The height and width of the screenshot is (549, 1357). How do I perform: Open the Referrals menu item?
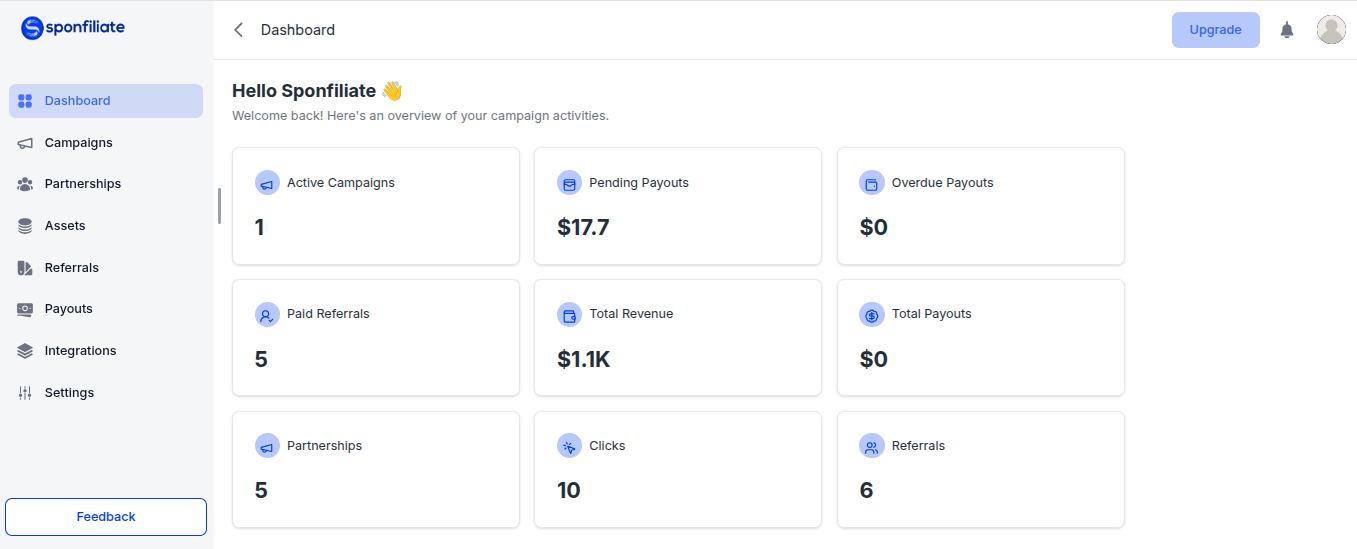pos(106,268)
